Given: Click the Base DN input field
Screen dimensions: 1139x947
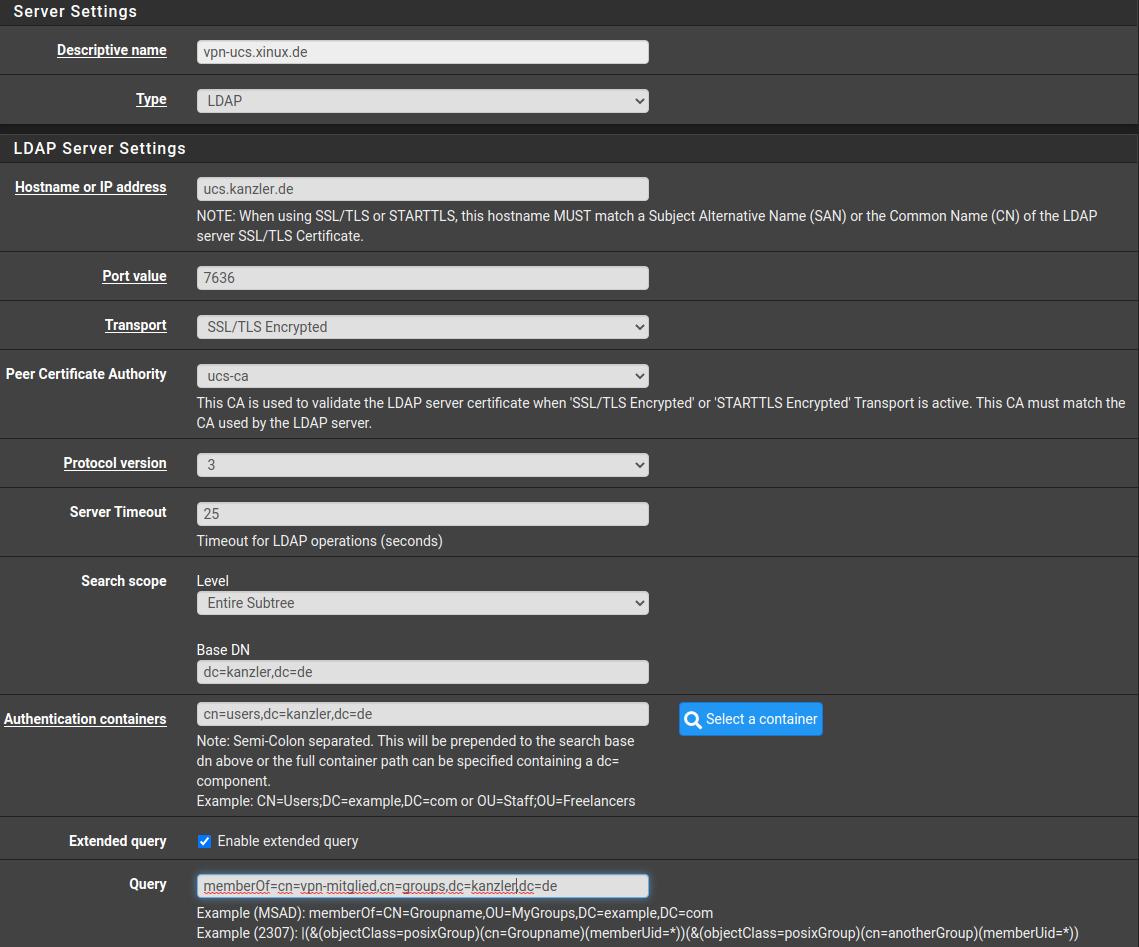Looking at the screenshot, I should (422, 672).
